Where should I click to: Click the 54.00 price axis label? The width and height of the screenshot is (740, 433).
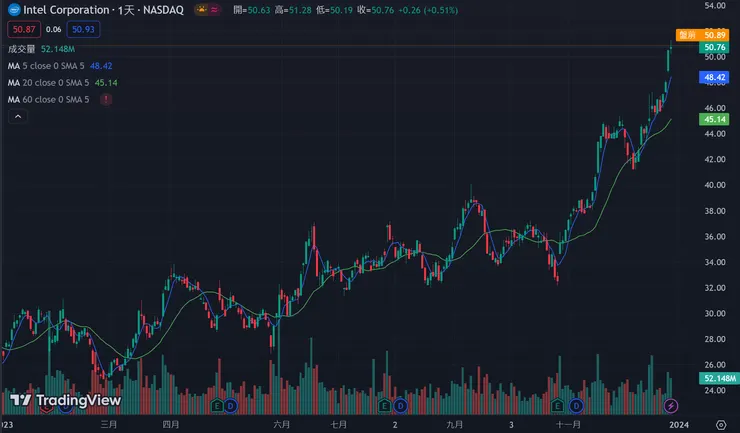[715, 6]
